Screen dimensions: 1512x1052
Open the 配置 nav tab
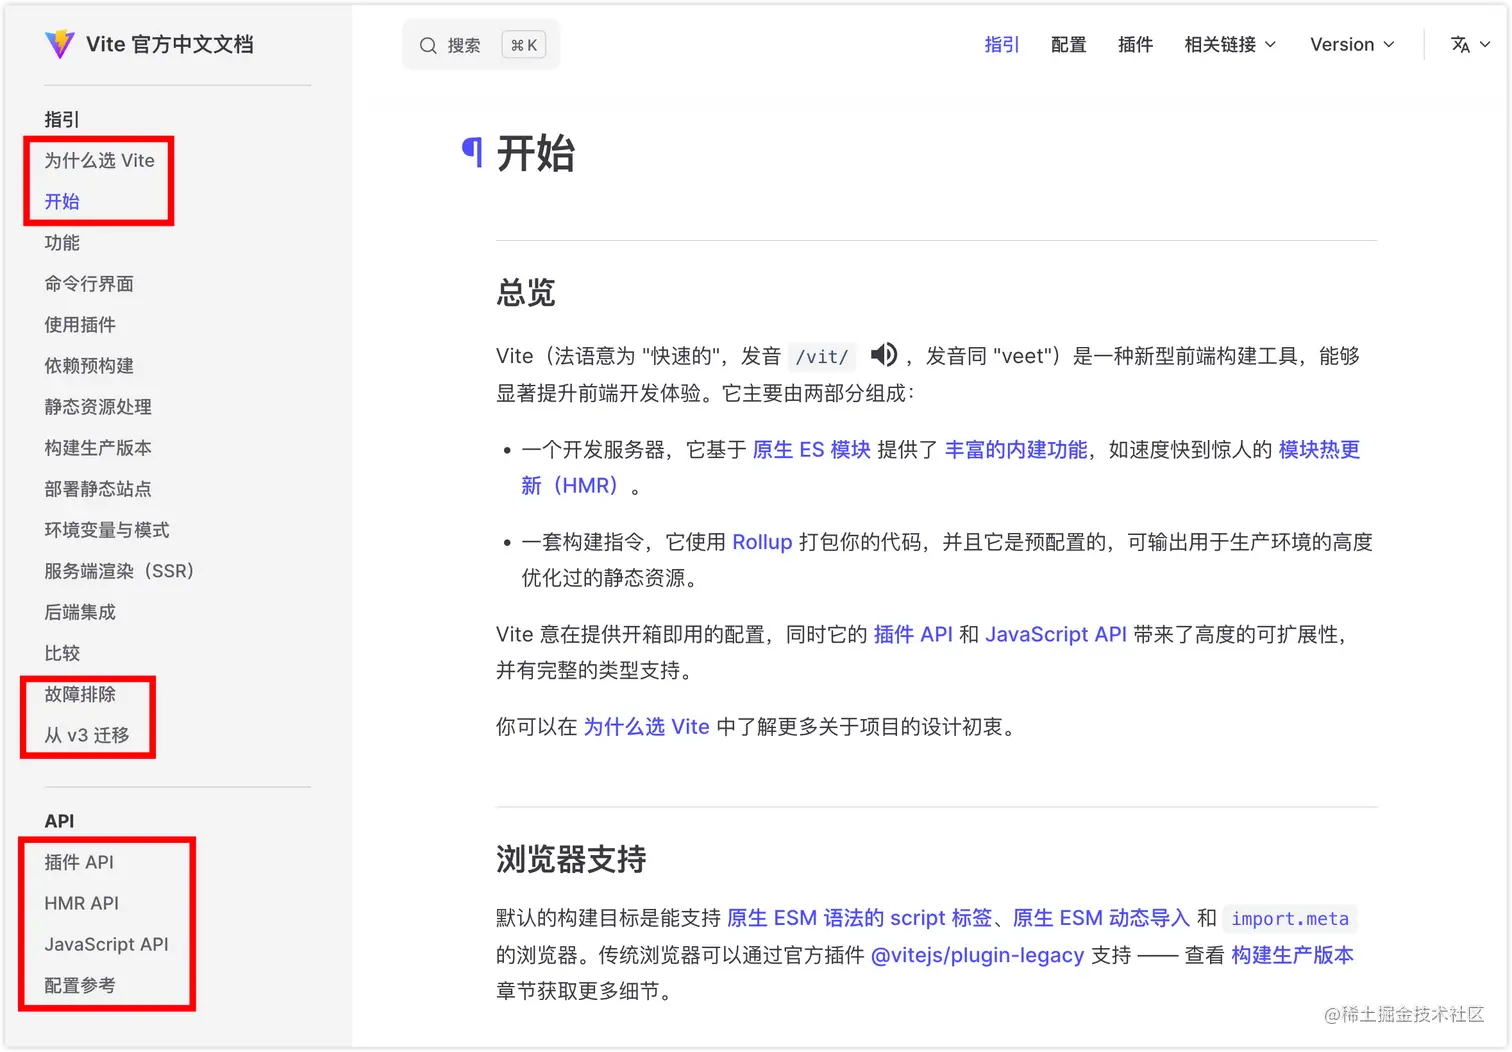(1068, 44)
